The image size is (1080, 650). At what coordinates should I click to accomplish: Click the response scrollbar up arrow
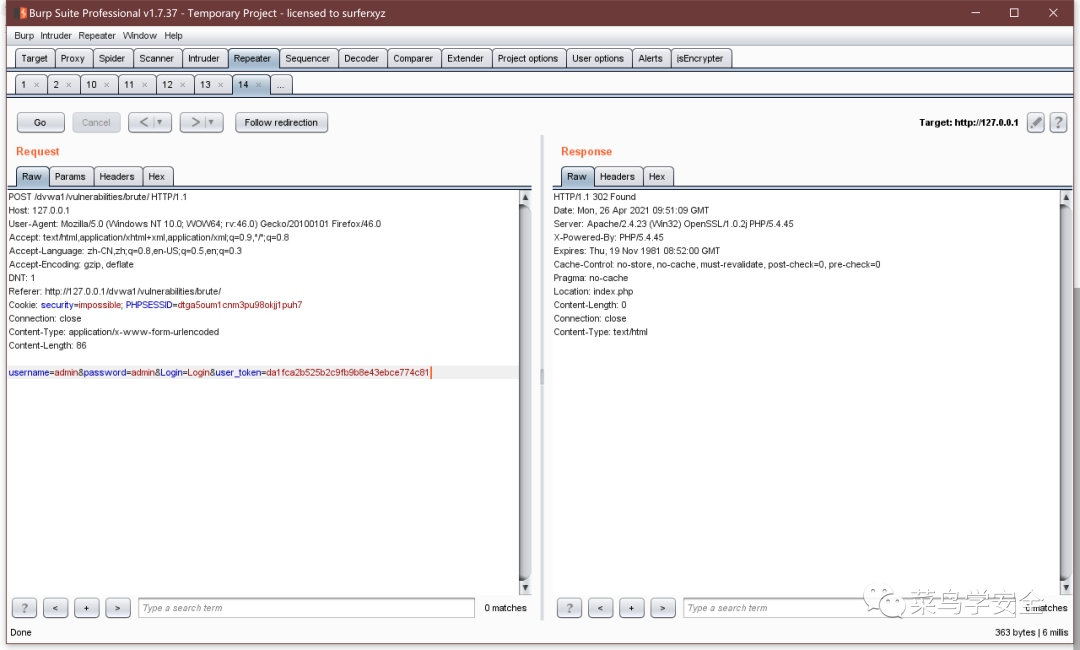pos(1066,198)
